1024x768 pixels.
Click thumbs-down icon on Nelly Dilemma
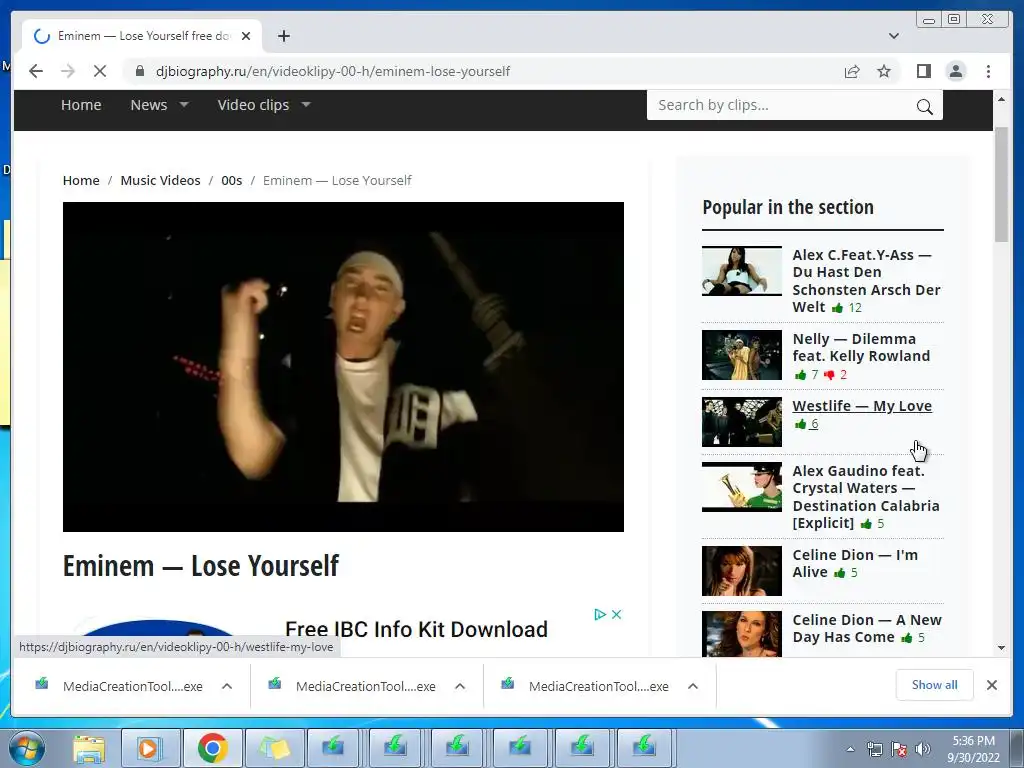[829, 375]
